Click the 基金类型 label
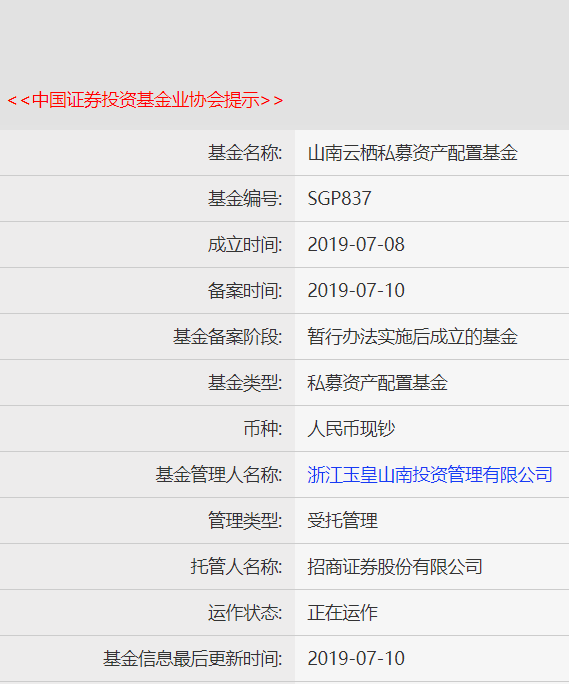 click(245, 383)
